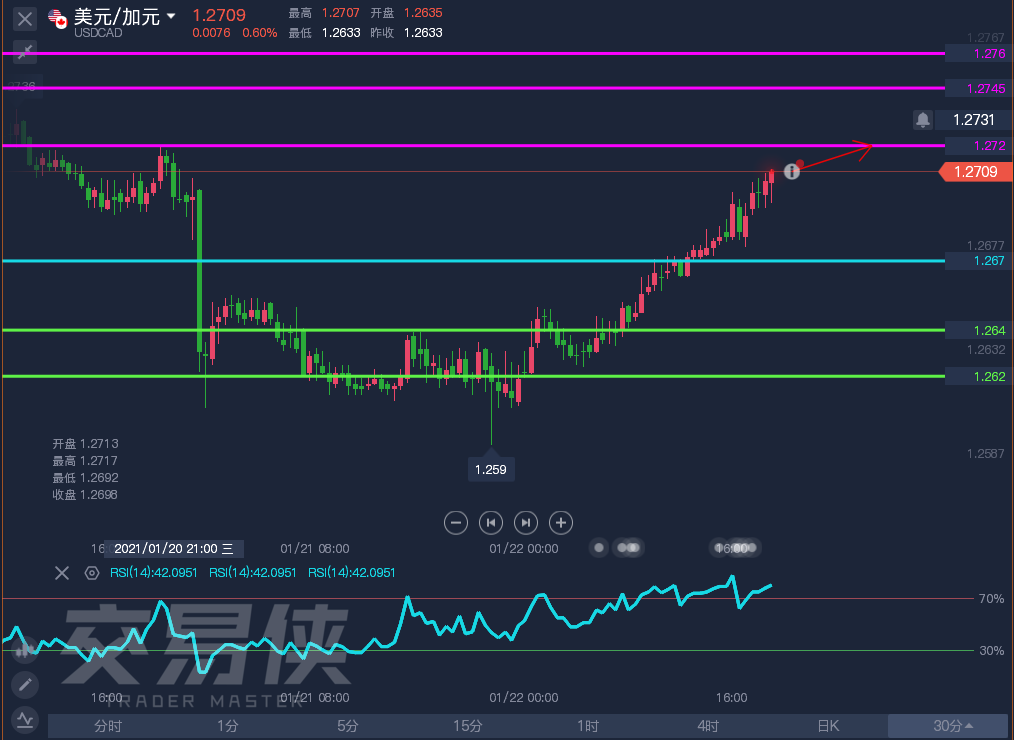Screen dimensions: 1014x740
Task: Click the 最高 1.2707 header value
Action: pos(324,13)
